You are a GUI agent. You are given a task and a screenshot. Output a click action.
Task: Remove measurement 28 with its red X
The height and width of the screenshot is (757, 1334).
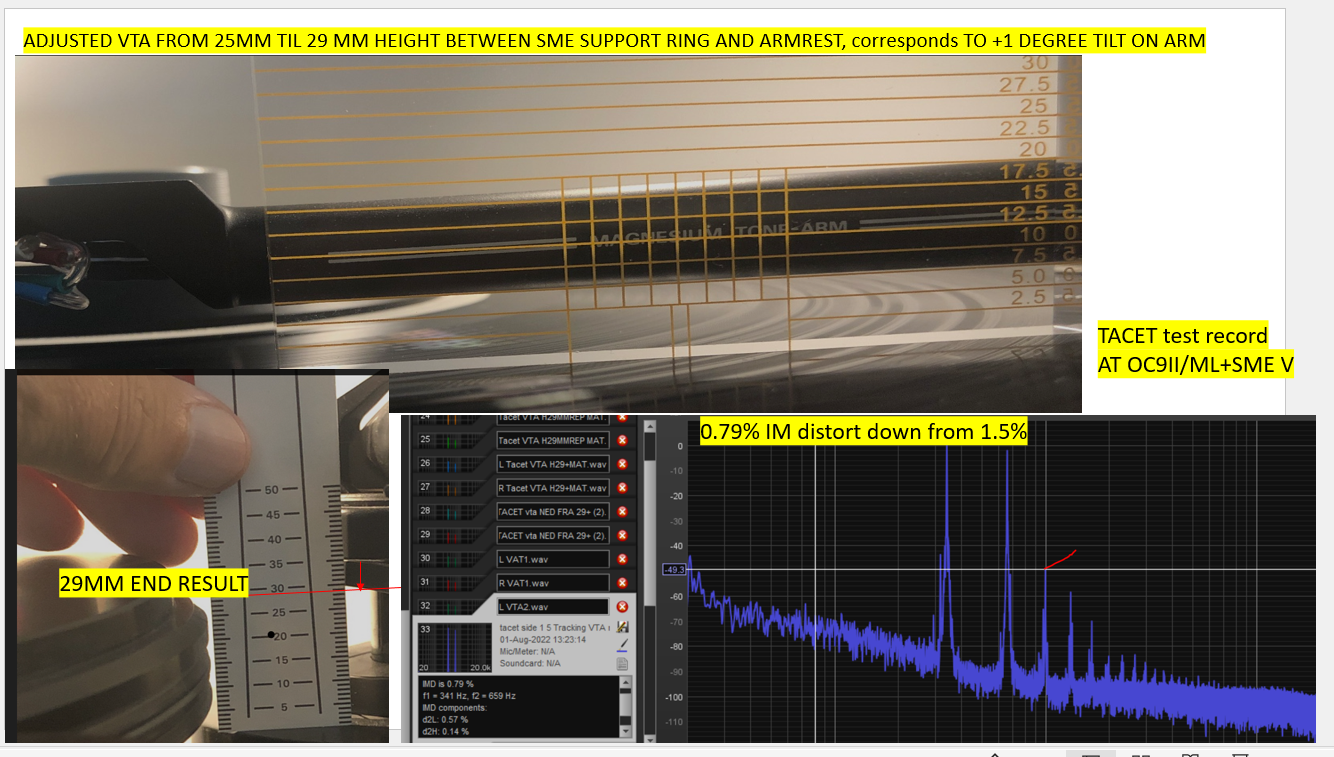click(622, 511)
